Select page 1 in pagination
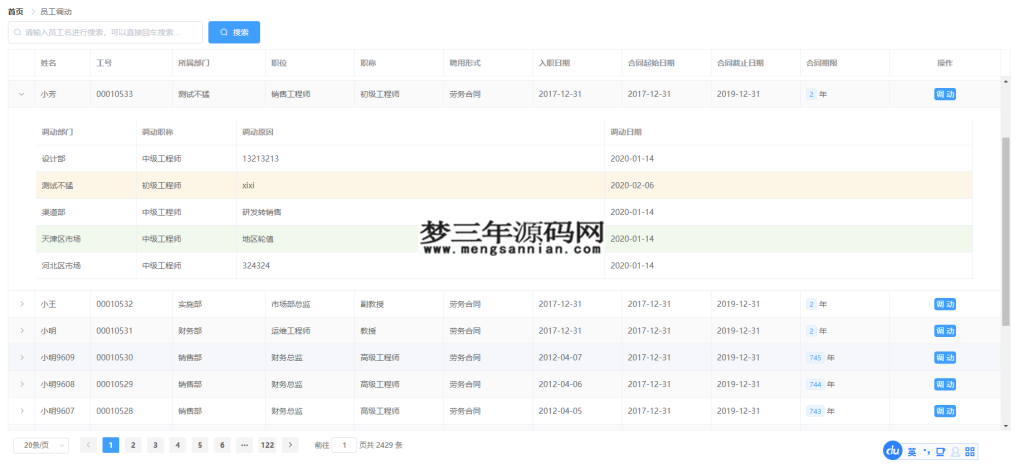Screen dimensions: 1024x474 [110, 445]
